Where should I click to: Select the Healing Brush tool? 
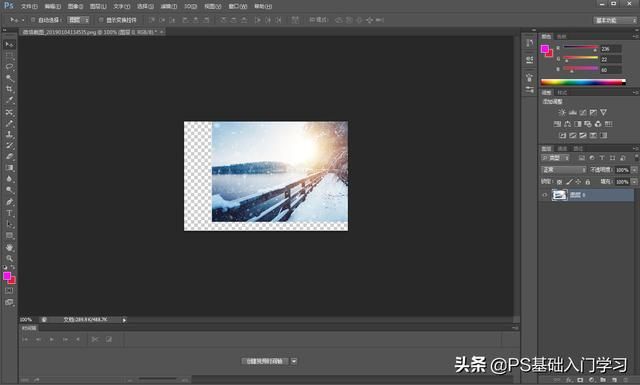click(x=9, y=111)
